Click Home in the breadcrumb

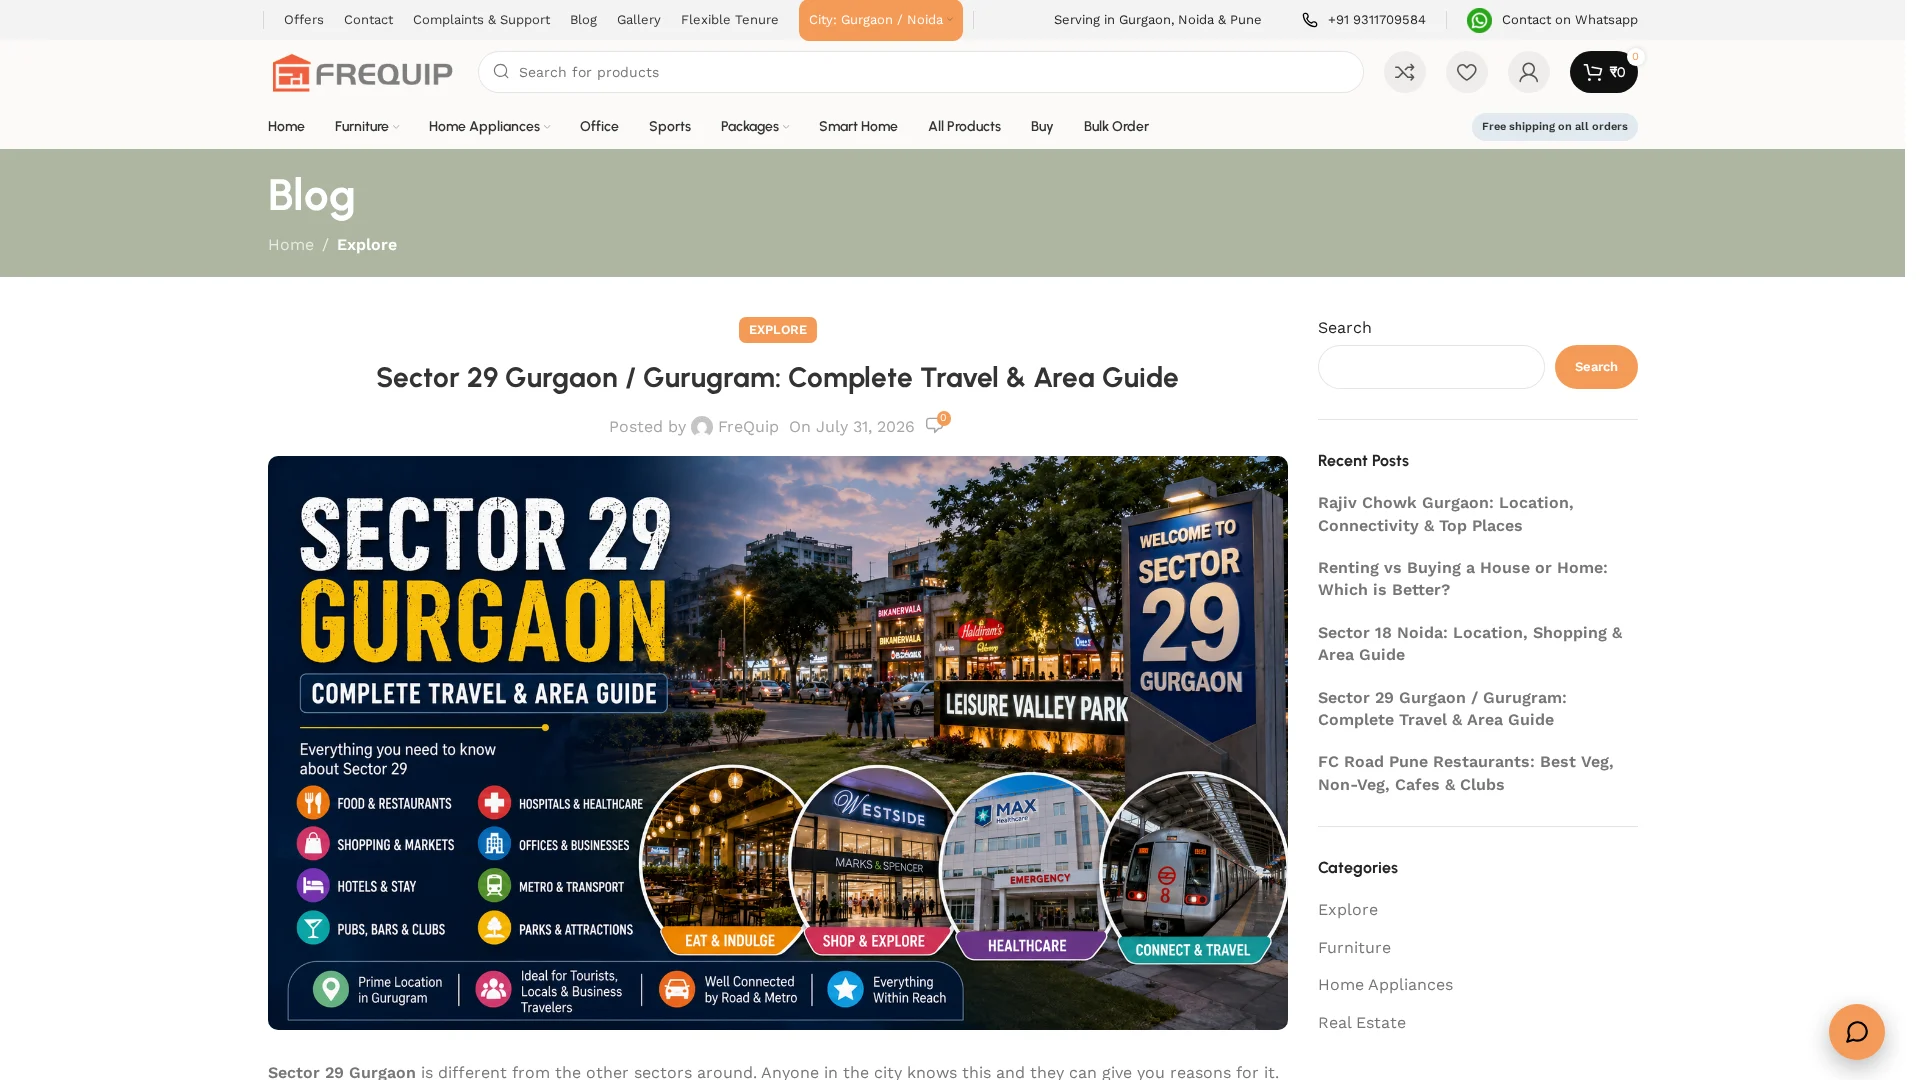tap(291, 245)
